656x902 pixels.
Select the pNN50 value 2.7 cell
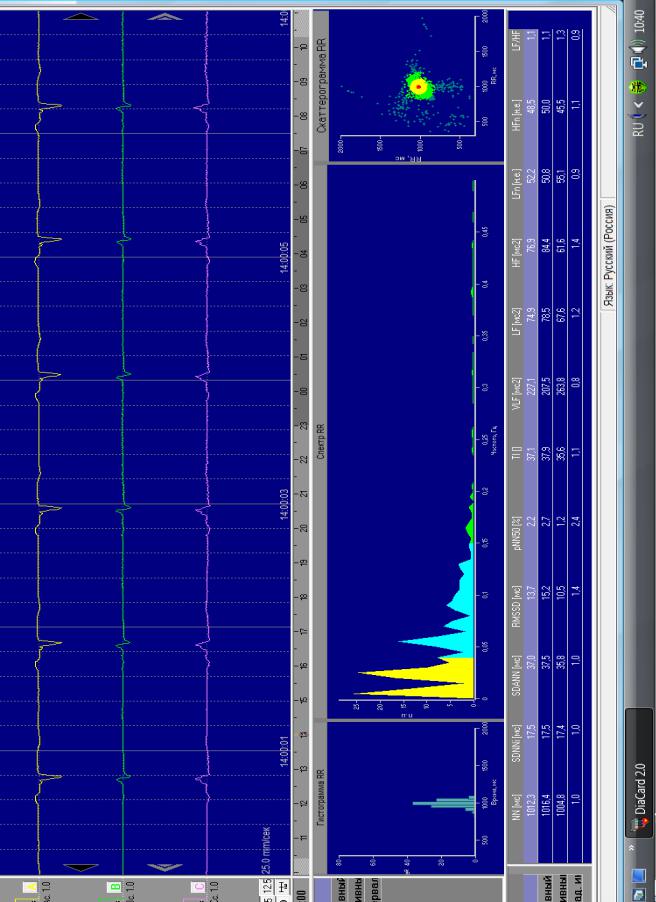click(546, 522)
